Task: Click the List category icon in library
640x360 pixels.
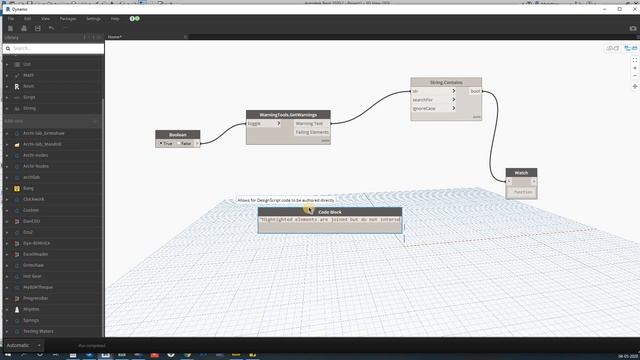Action: pos(17,64)
